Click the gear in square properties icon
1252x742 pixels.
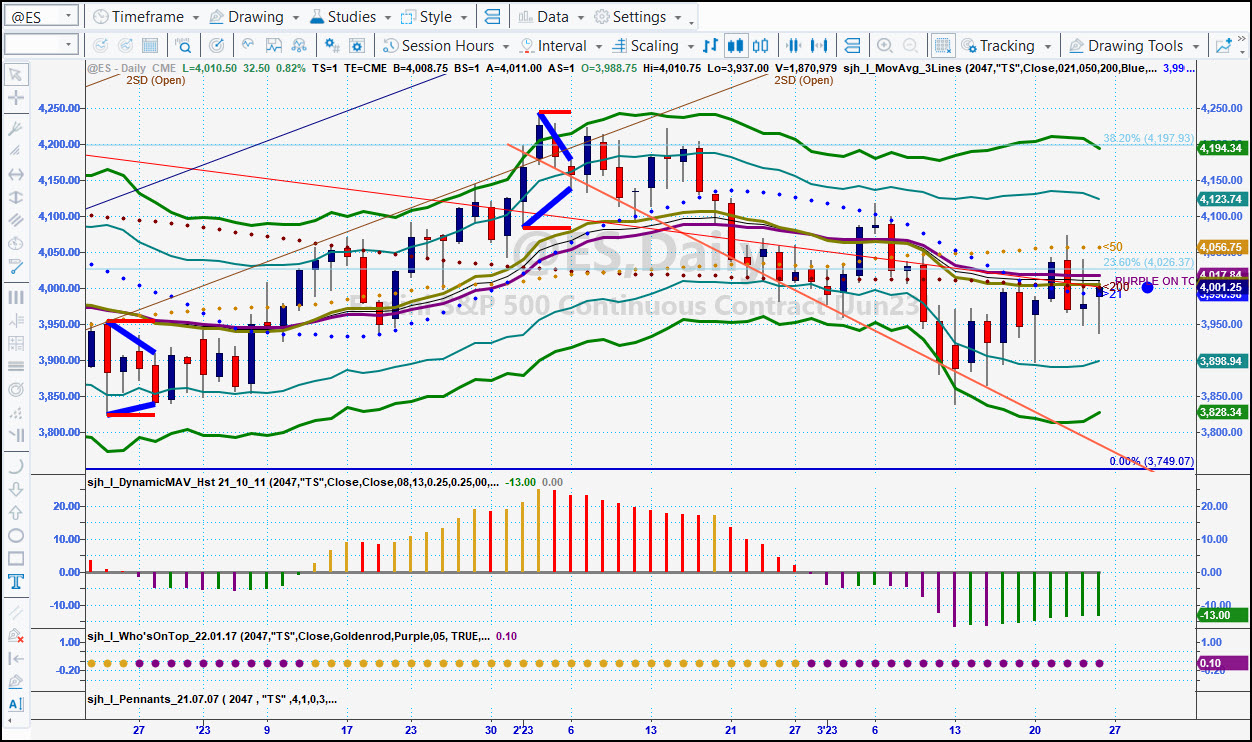click(357, 46)
